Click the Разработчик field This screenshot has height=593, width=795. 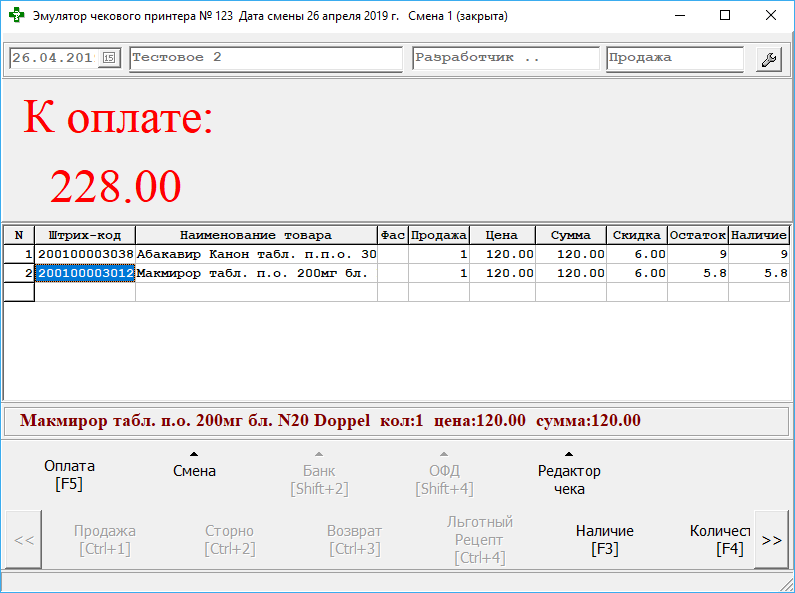click(505, 58)
